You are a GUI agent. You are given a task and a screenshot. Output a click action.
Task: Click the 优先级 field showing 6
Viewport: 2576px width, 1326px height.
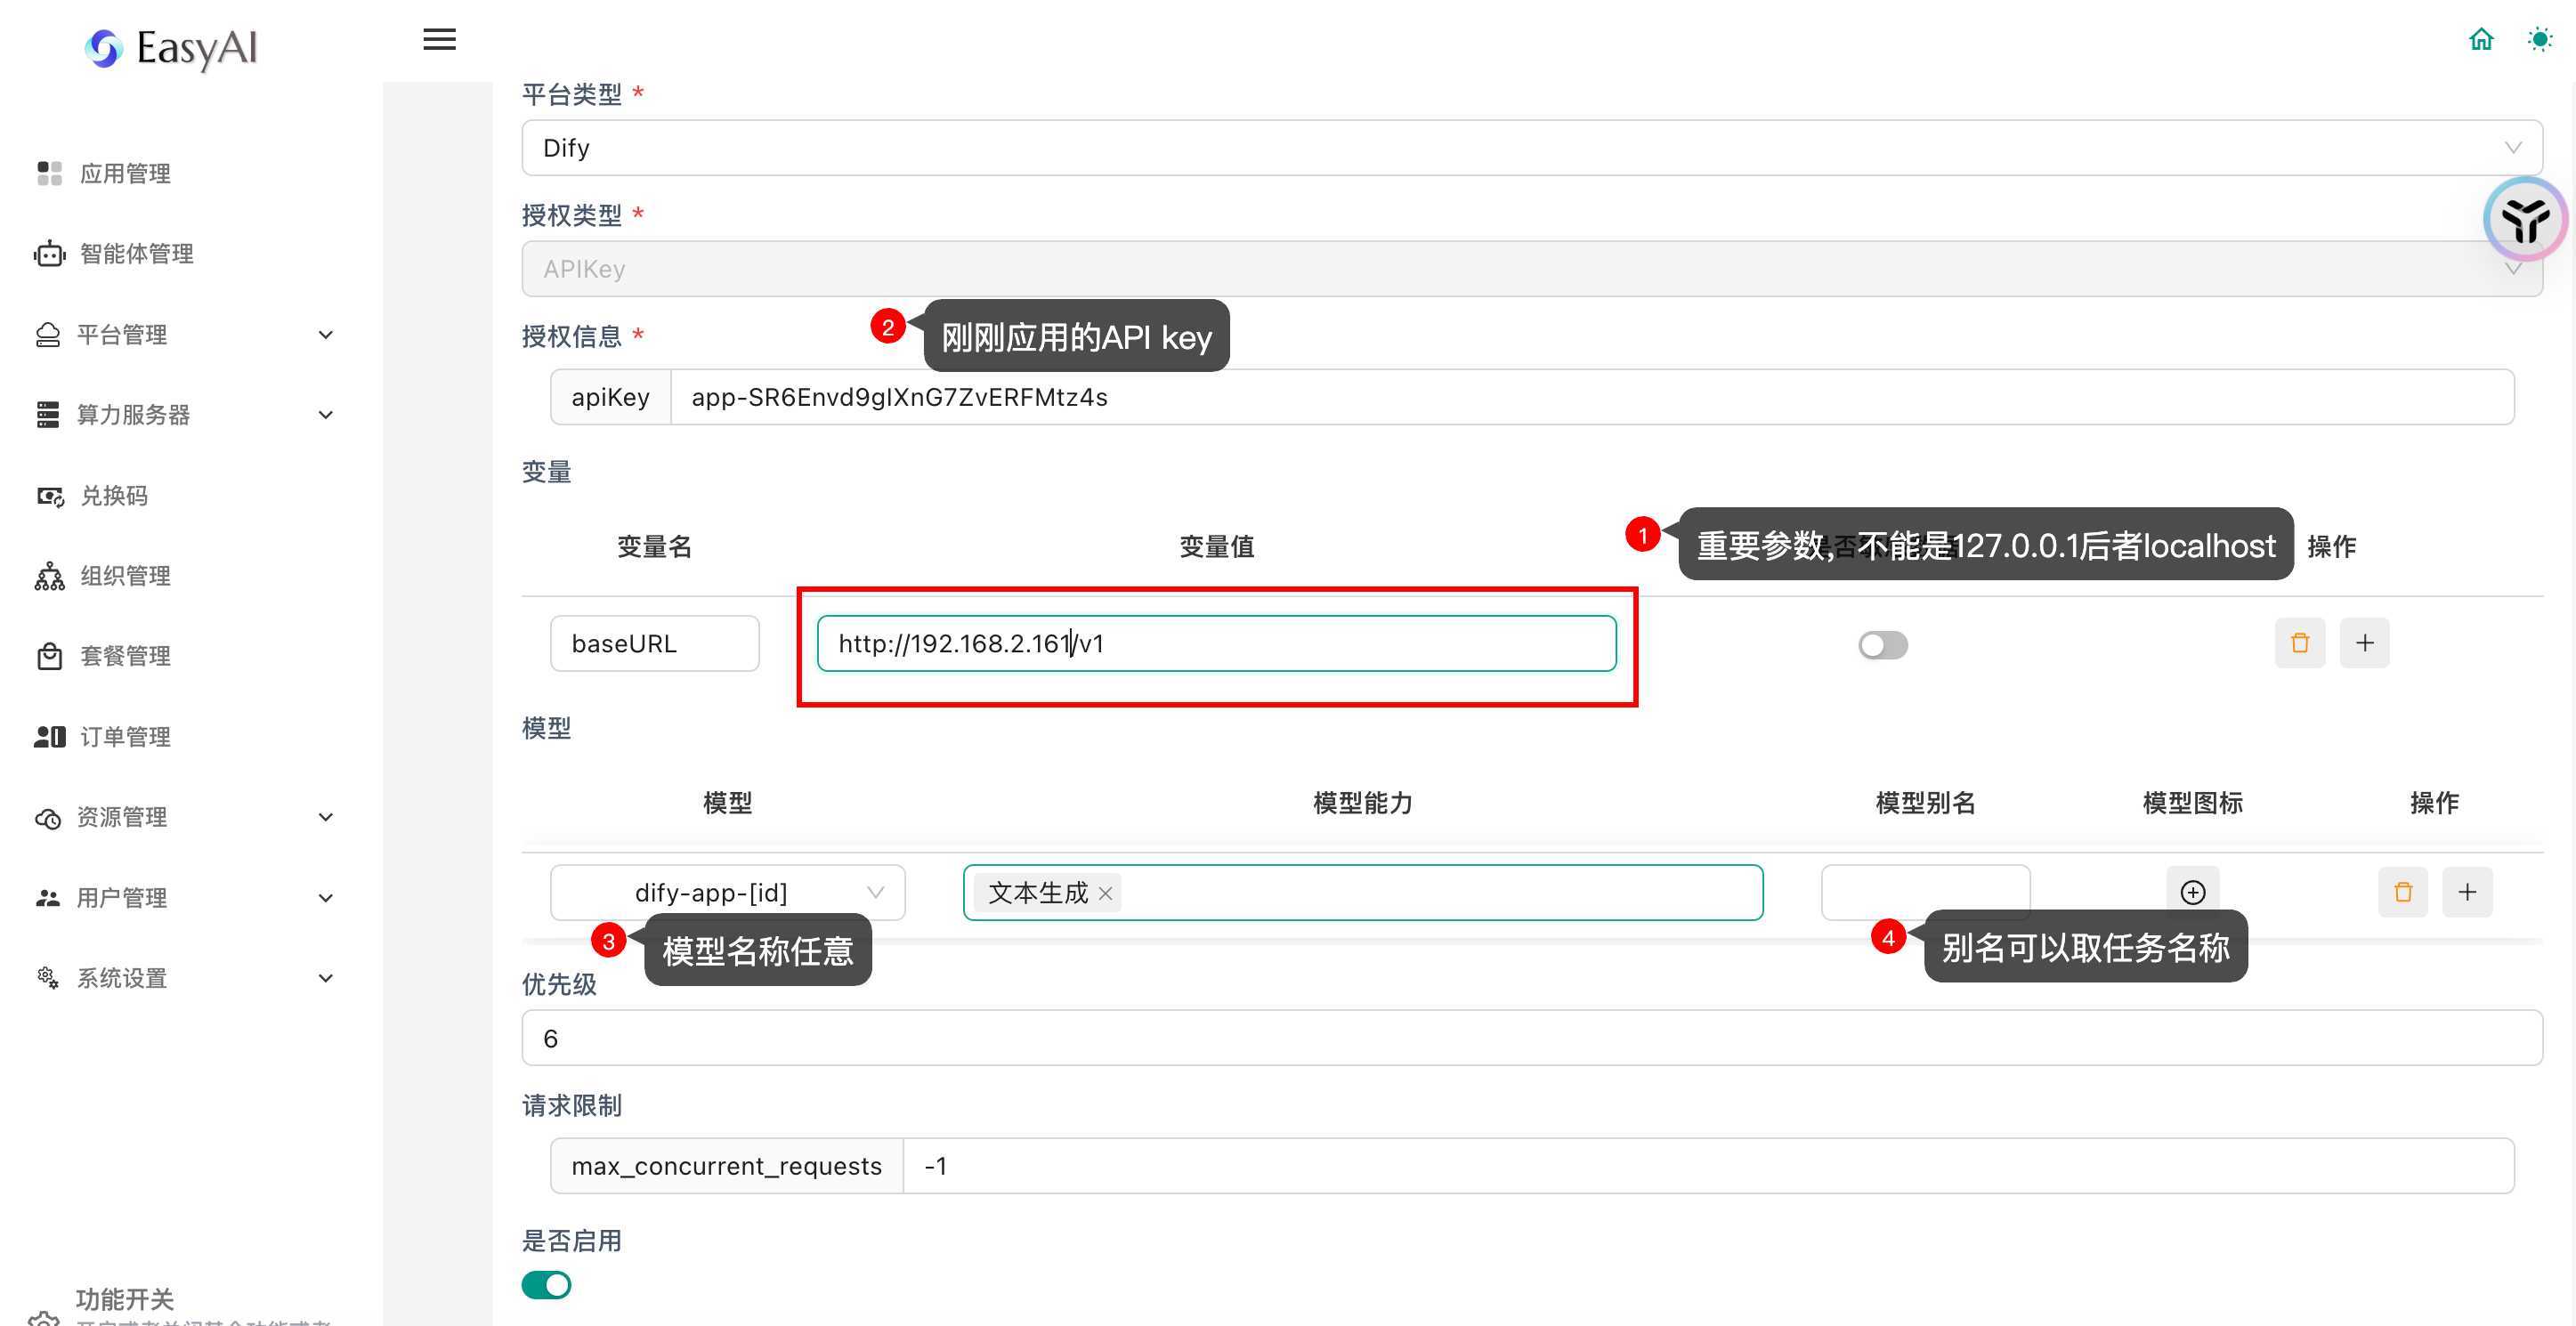[1531, 1038]
